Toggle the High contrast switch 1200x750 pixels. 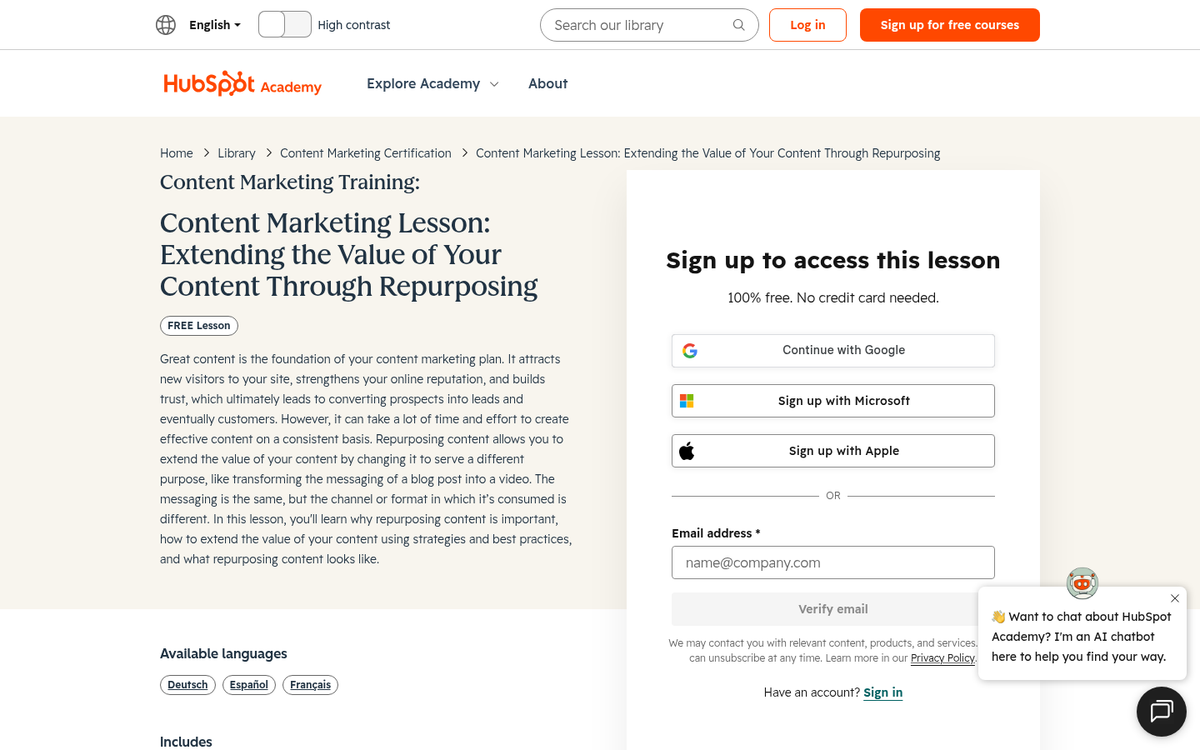(284, 24)
